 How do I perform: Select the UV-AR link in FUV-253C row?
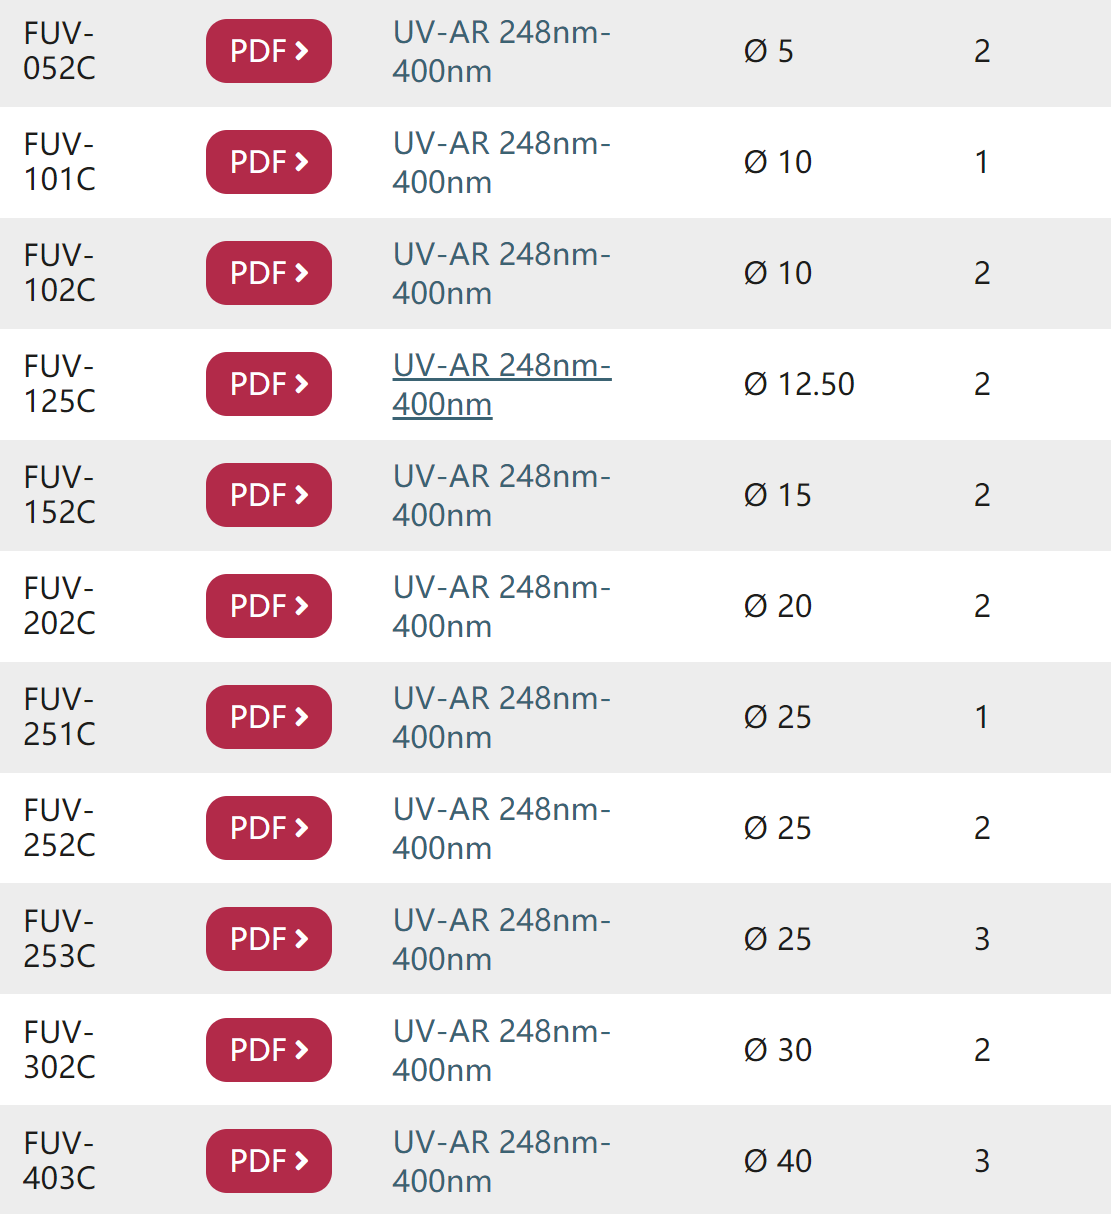coord(501,939)
